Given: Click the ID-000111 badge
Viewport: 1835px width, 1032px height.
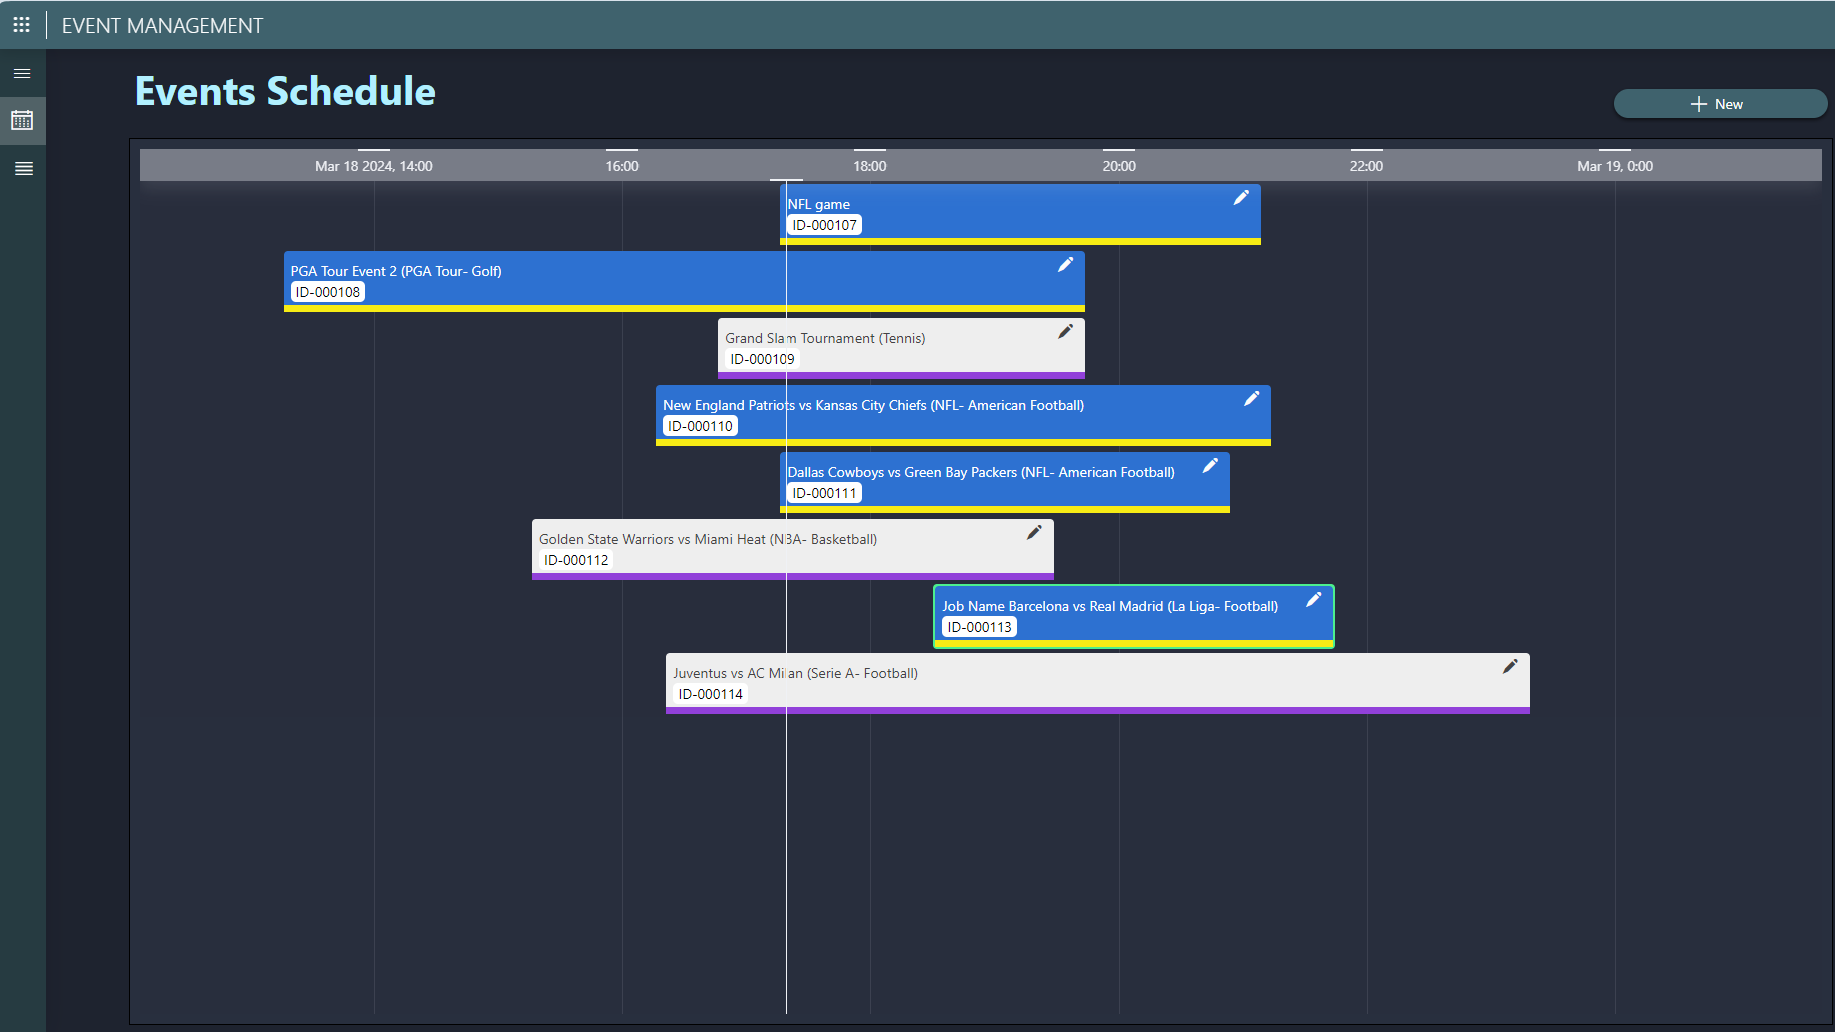Looking at the screenshot, I should [x=824, y=493].
